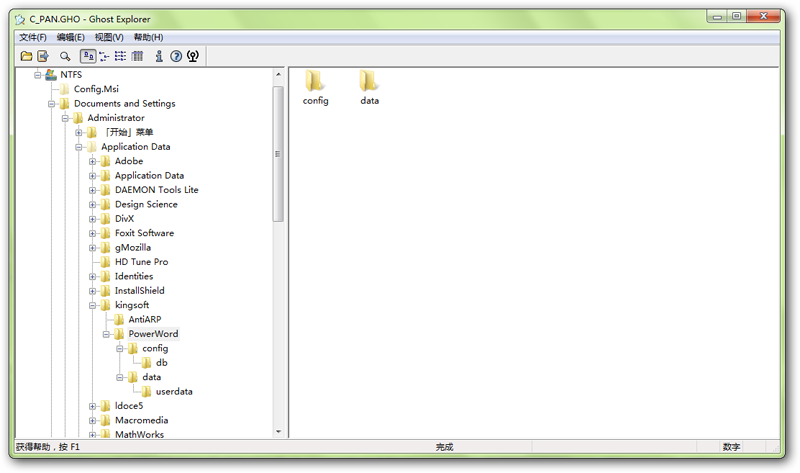Image resolution: width=800 pixels, height=473 pixels.
Task: Select the db folder in tree
Action: click(x=161, y=363)
